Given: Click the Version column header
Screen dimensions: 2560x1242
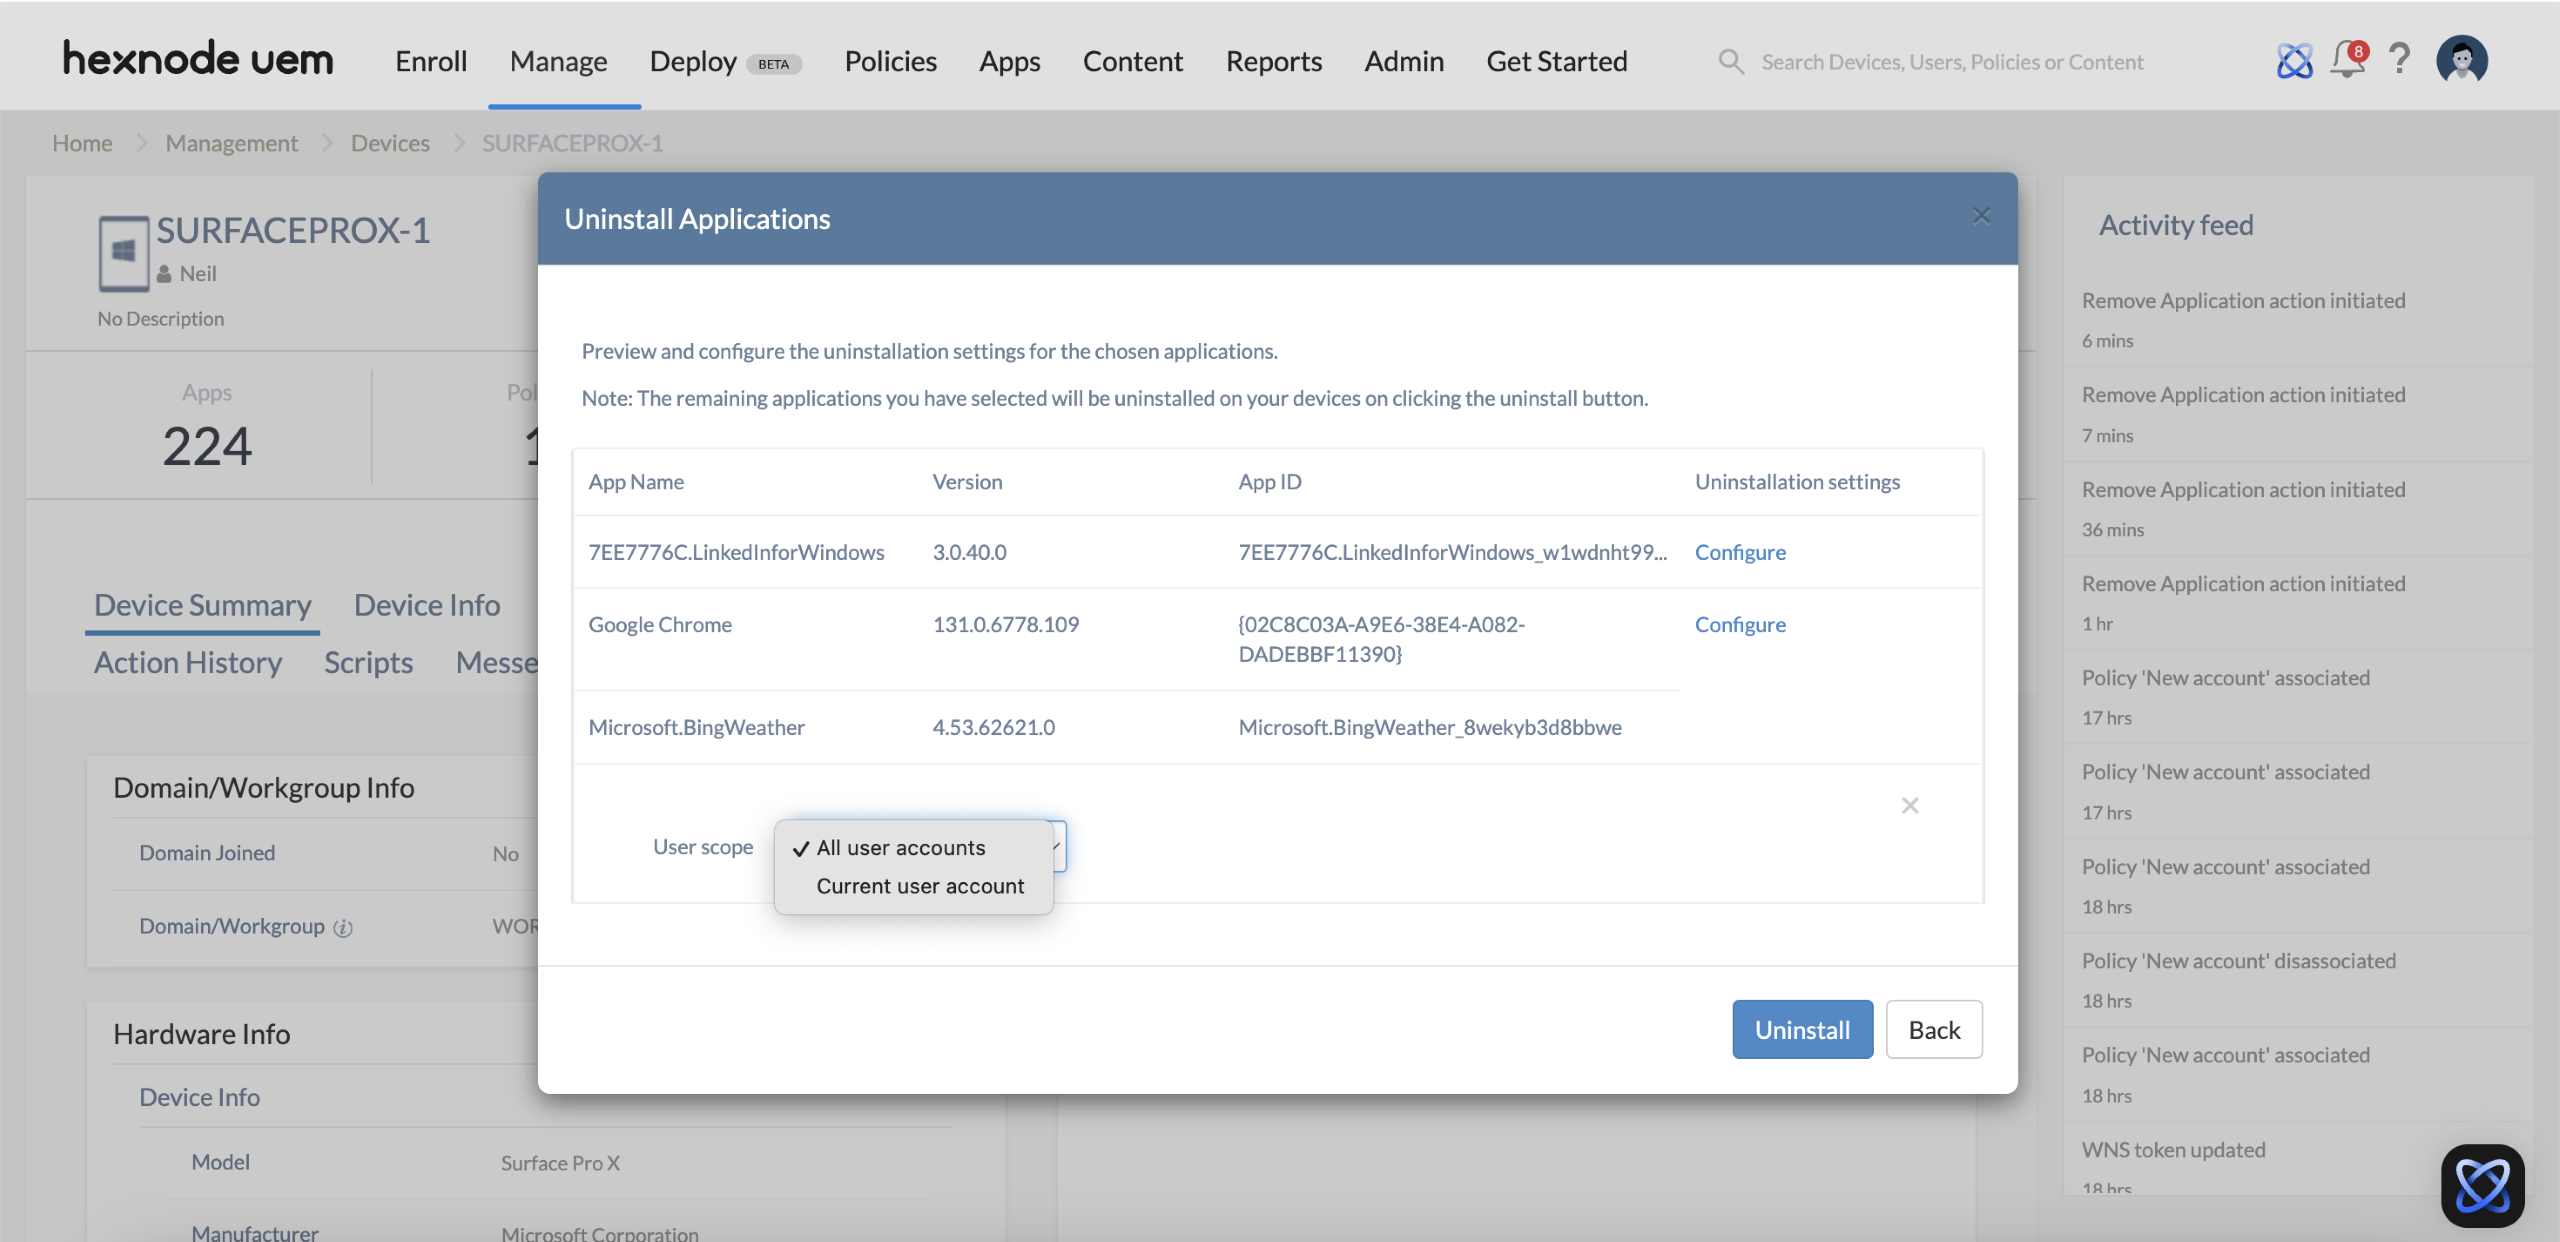Looking at the screenshot, I should click(x=967, y=481).
